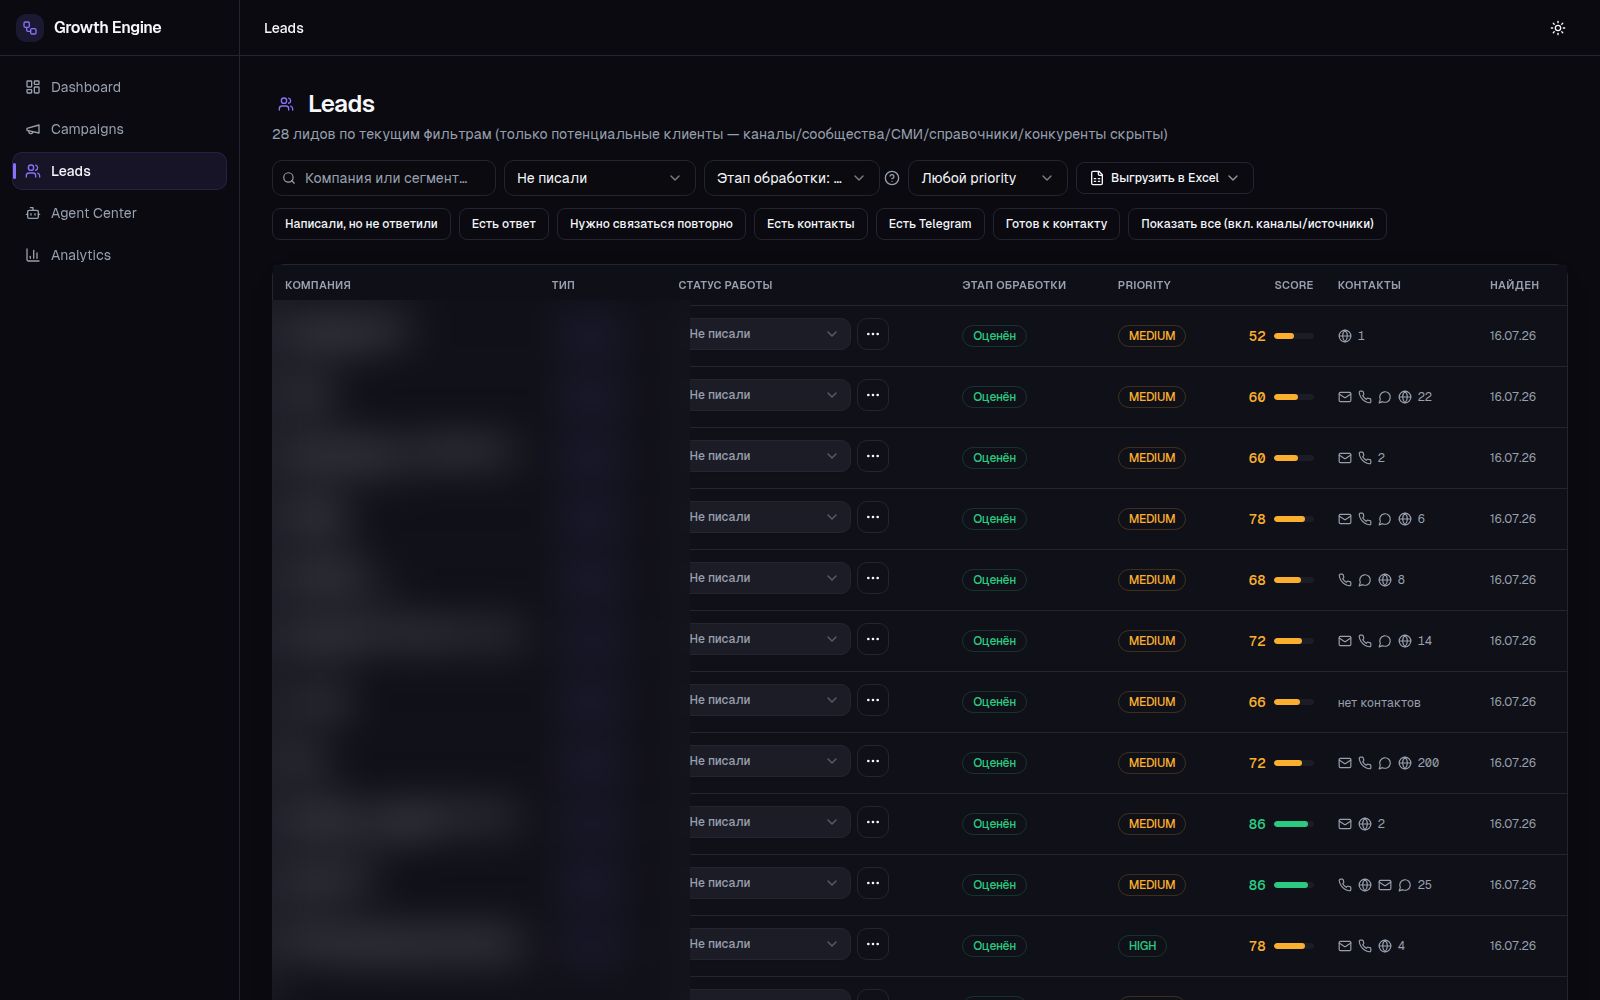Click the Growth Engine logo icon
1600x1000 pixels.
click(30, 28)
